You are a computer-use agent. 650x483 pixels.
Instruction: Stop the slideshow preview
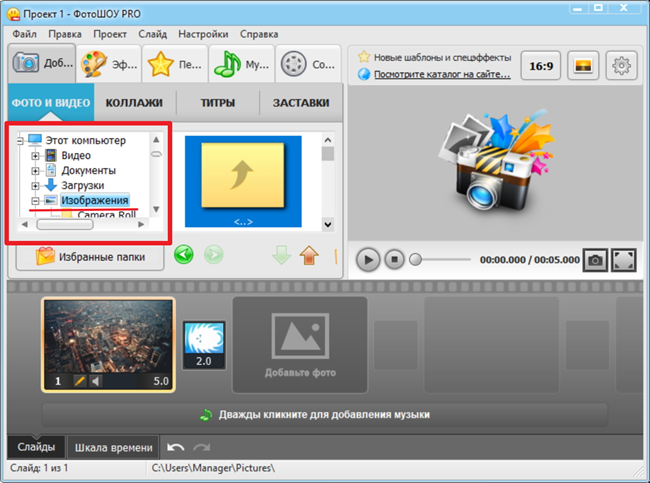tap(394, 260)
